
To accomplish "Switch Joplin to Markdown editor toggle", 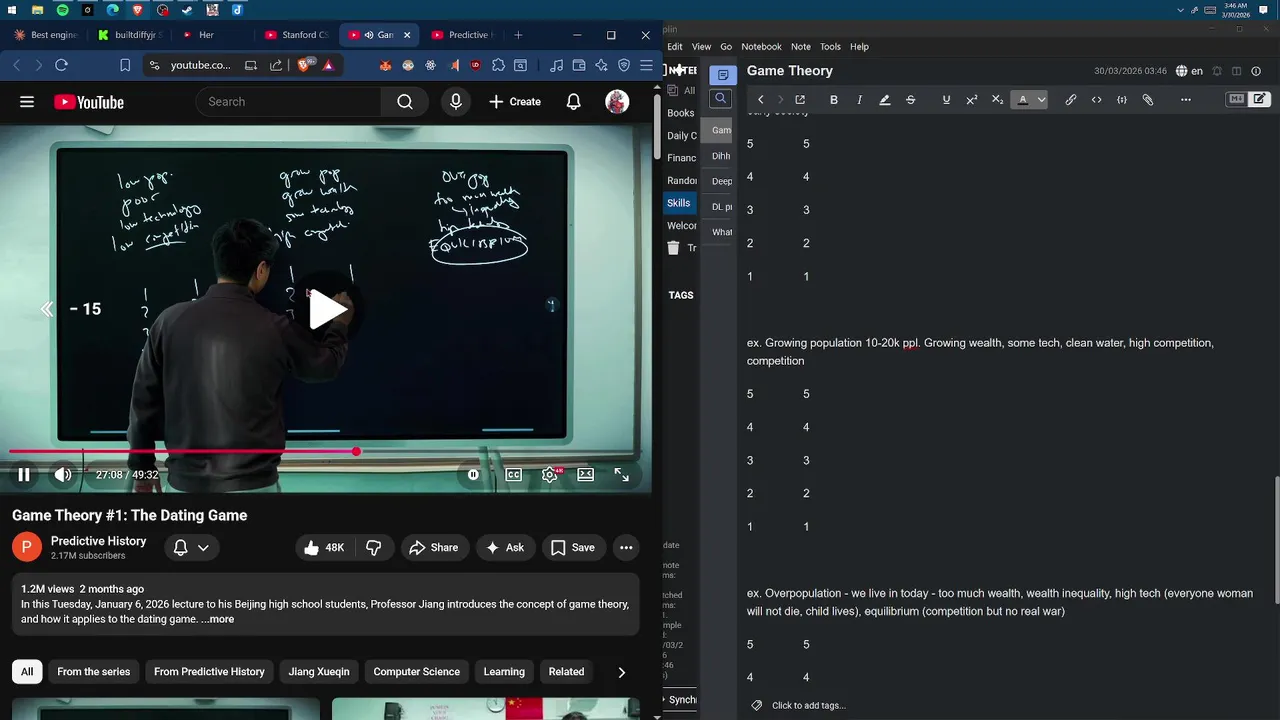I will (1237, 99).
